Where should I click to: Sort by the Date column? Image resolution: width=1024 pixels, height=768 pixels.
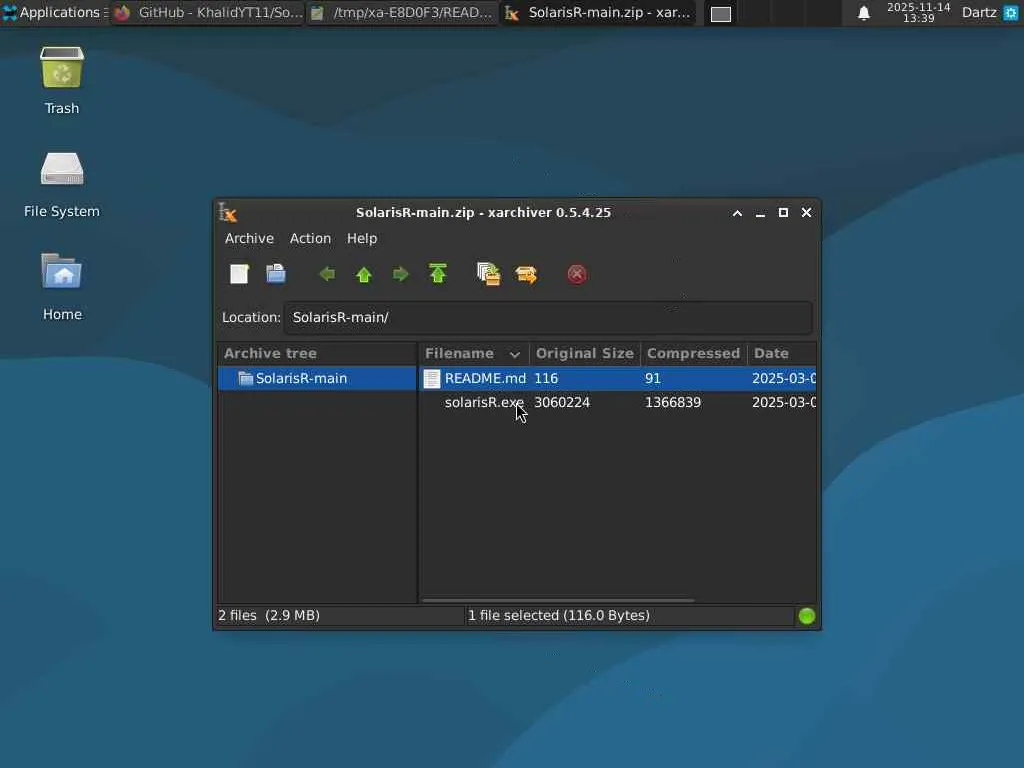pos(781,353)
